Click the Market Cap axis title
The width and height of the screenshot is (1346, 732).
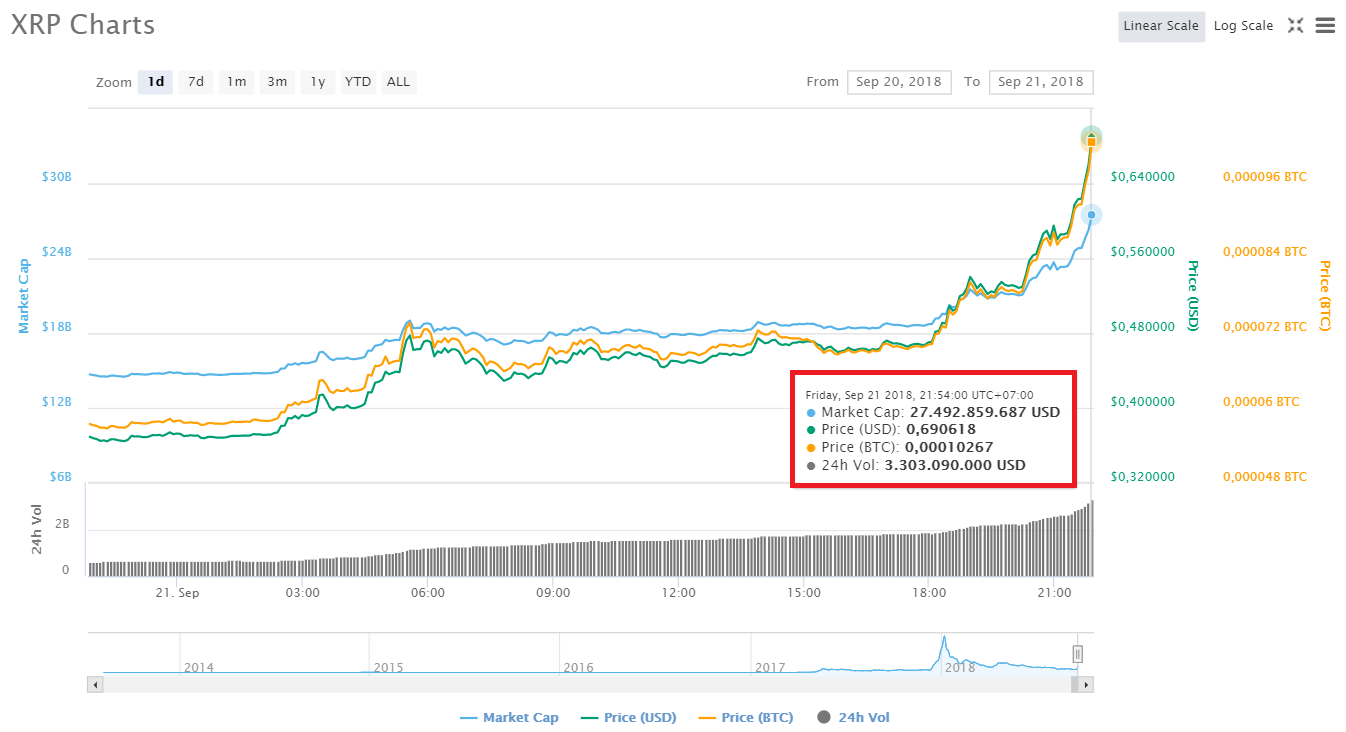[24, 296]
